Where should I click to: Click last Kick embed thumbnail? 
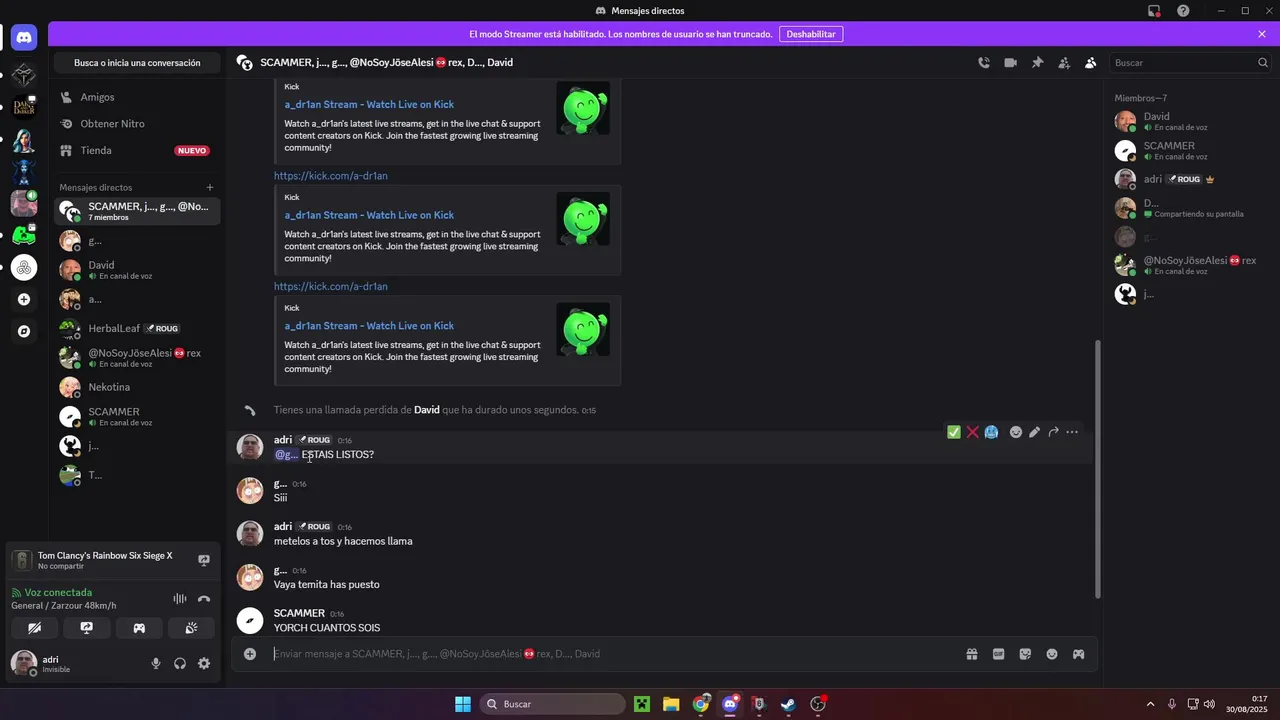(x=583, y=329)
